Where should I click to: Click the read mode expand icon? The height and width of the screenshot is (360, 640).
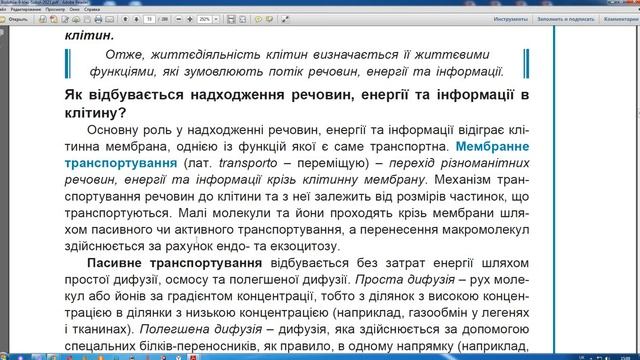click(285, 19)
